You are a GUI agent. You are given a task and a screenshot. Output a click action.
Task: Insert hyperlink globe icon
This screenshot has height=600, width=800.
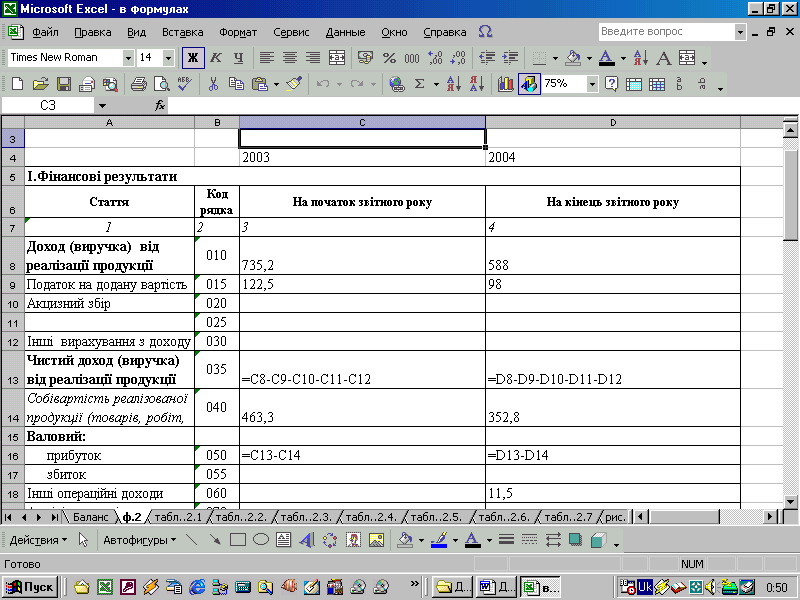tap(396, 84)
